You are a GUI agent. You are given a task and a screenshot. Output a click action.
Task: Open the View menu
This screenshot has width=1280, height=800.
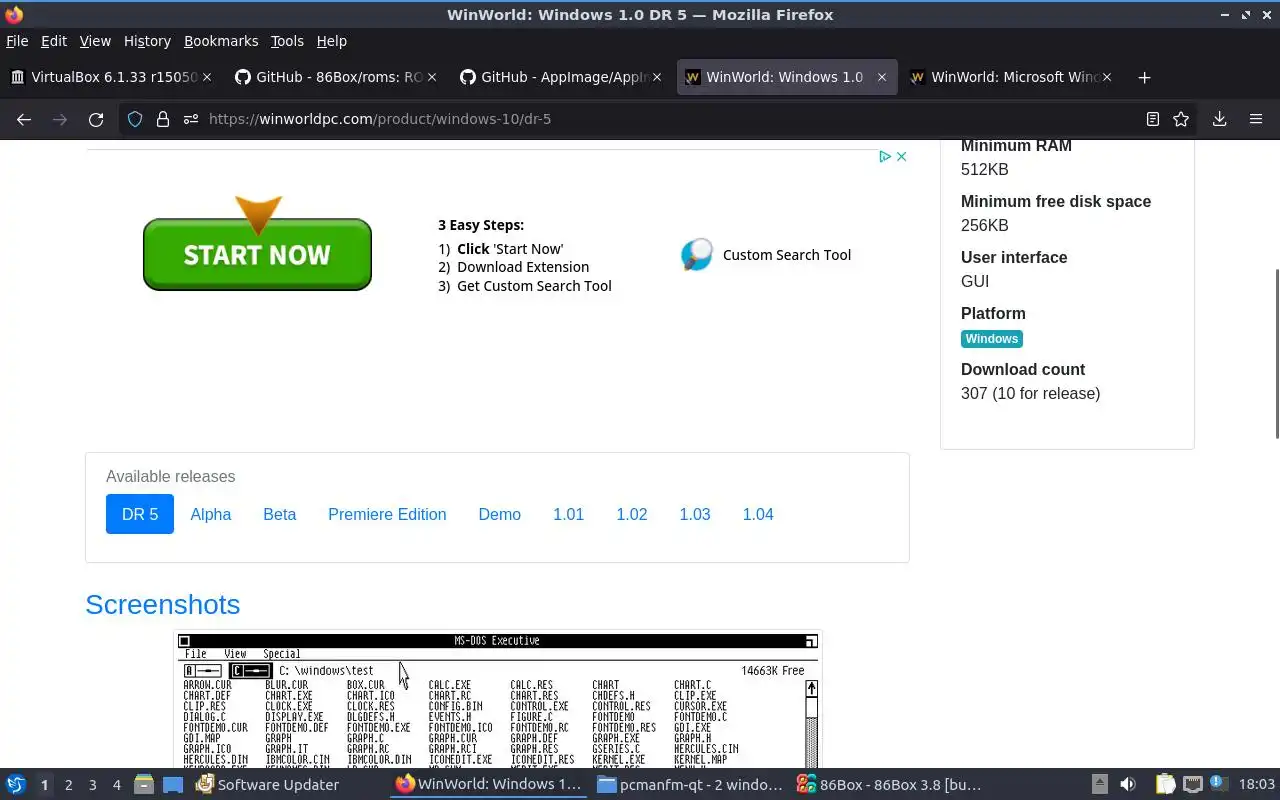tap(95, 41)
